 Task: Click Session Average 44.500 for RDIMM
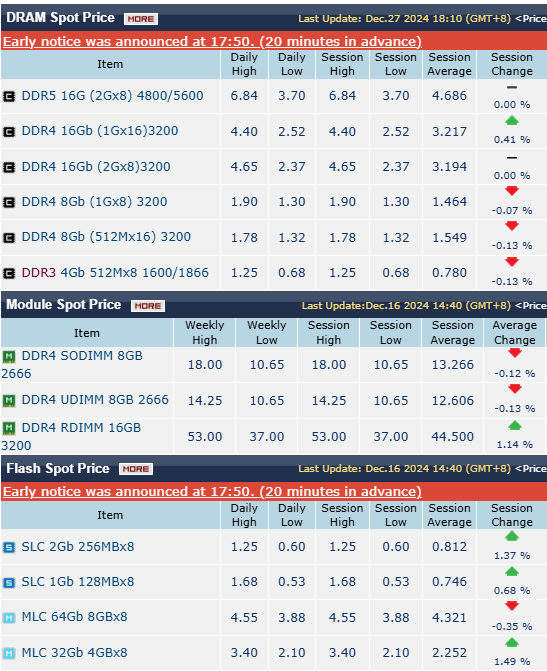453,436
